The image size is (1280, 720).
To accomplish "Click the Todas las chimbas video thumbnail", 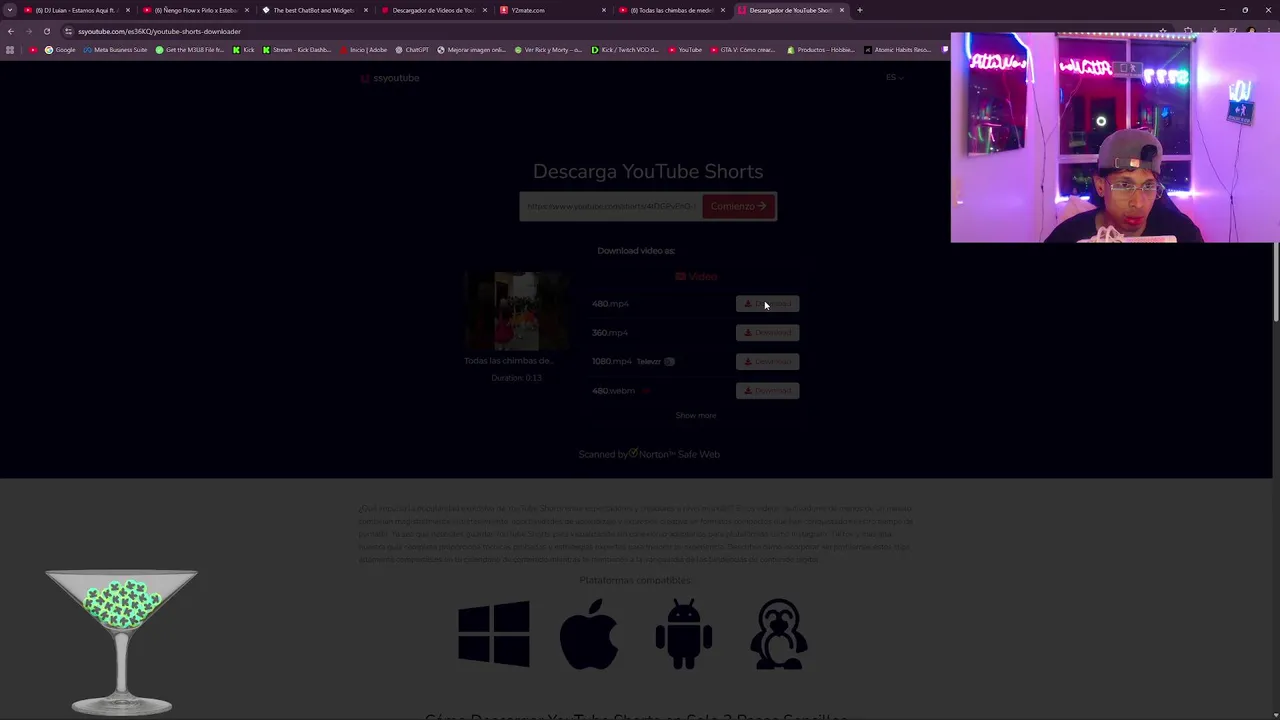I will pyautogui.click(x=516, y=311).
